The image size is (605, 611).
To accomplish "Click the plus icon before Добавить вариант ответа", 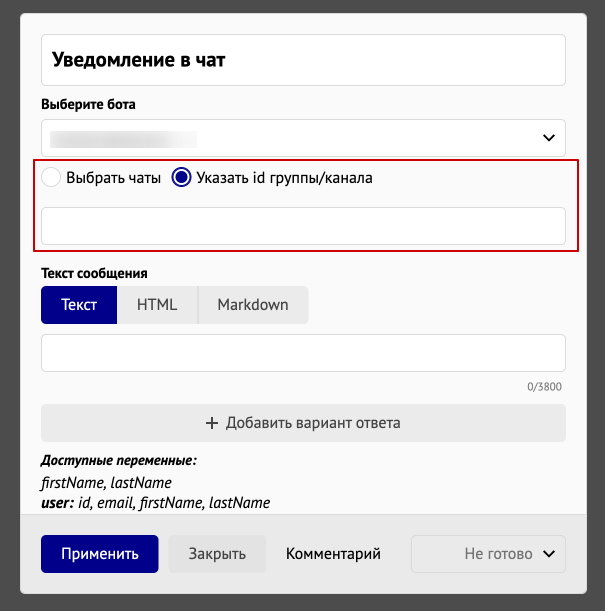I will click(212, 423).
